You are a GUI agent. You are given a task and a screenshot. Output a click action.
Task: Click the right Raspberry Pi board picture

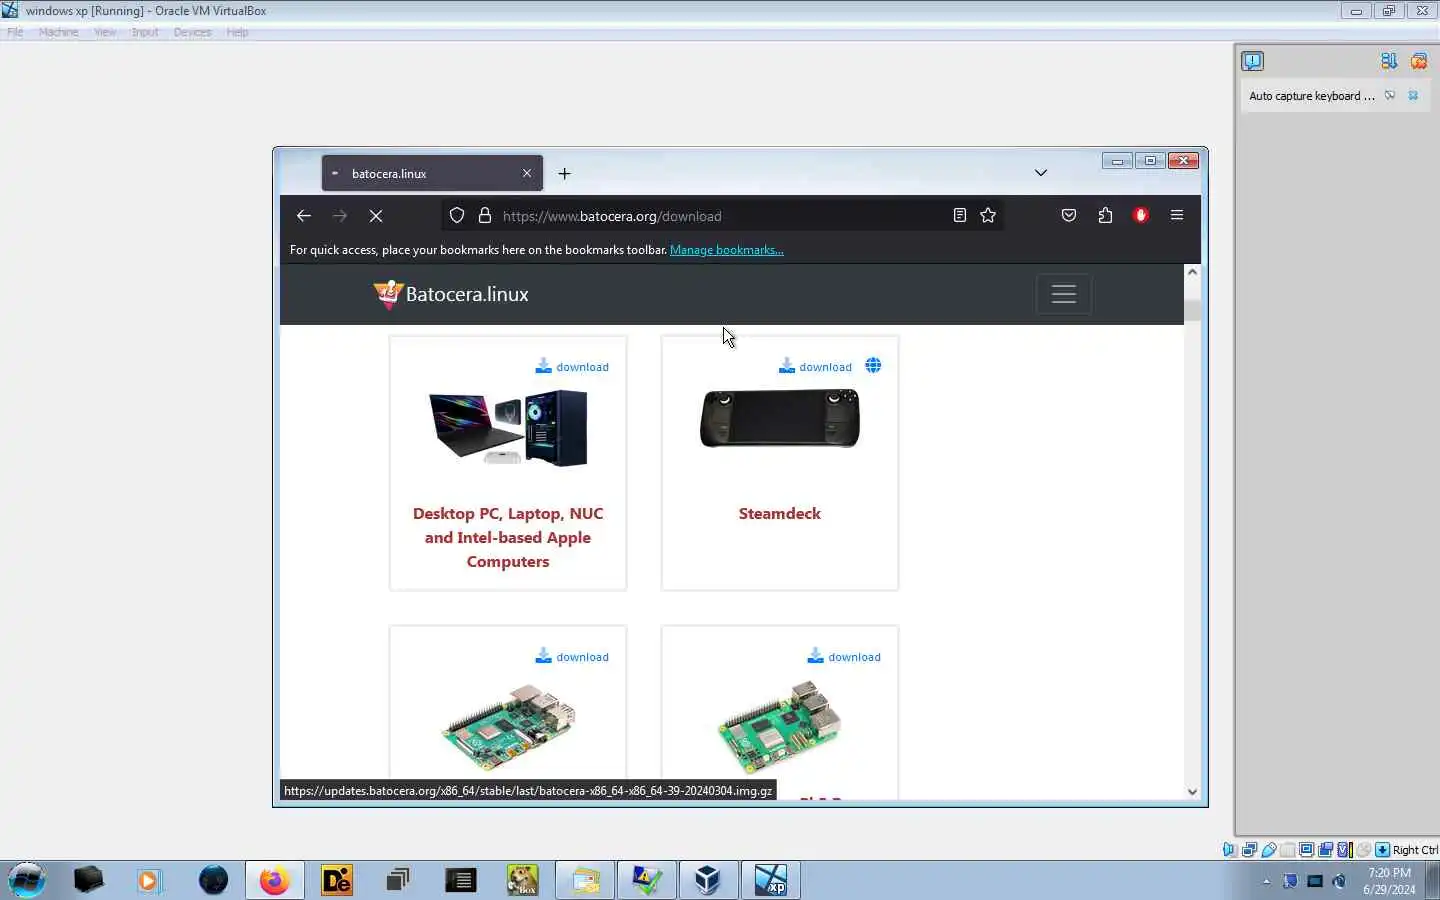pyautogui.click(x=780, y=727)
